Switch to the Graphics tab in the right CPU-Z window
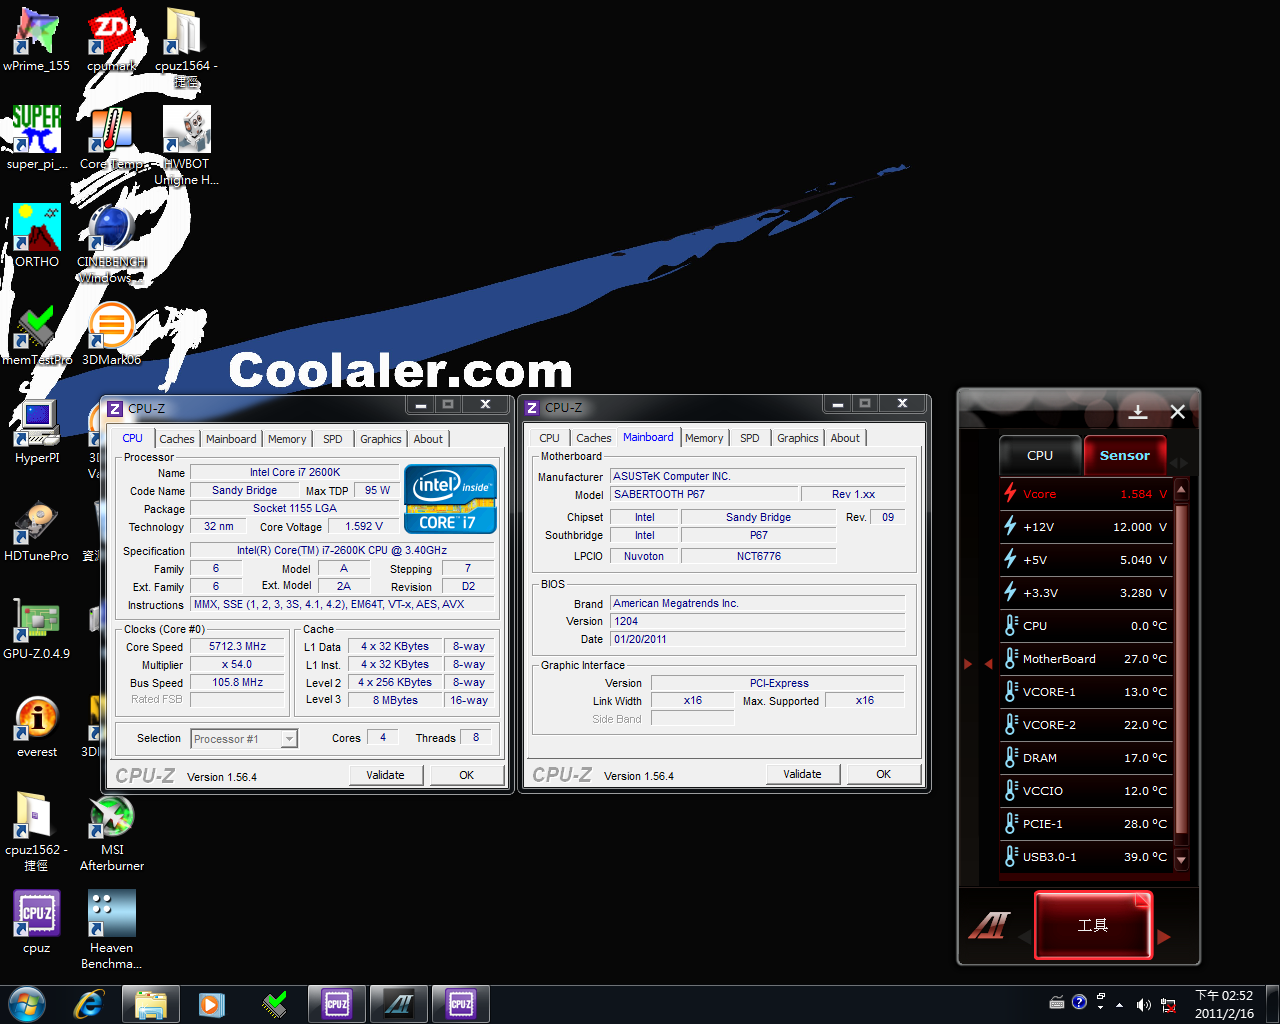The image size is (1280, 1024). tap(798, 438)
